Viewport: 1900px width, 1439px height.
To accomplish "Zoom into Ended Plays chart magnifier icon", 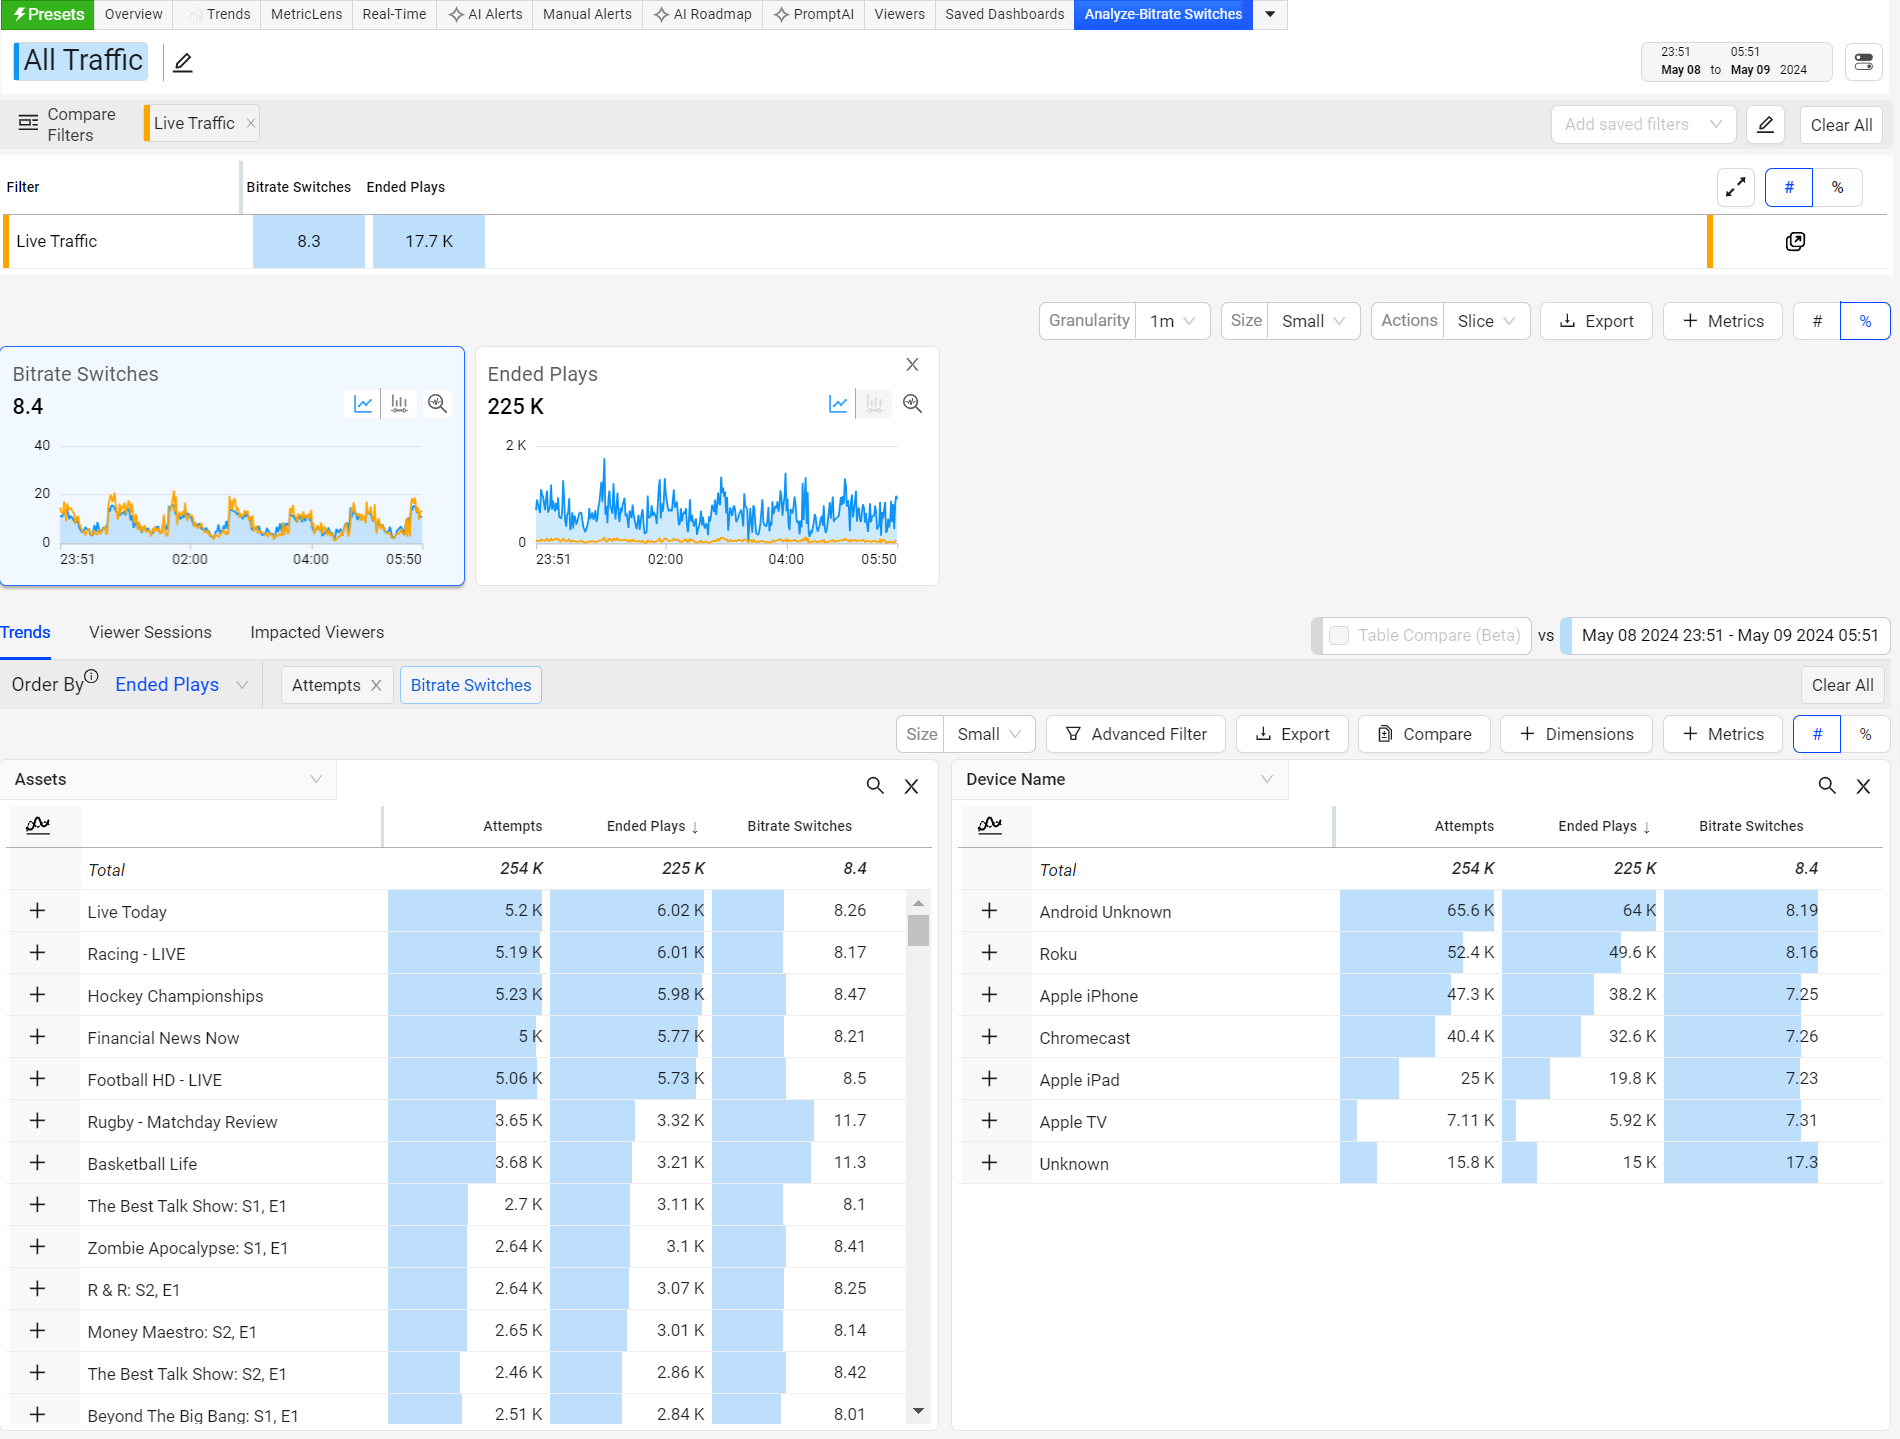I will click(912, 403).
